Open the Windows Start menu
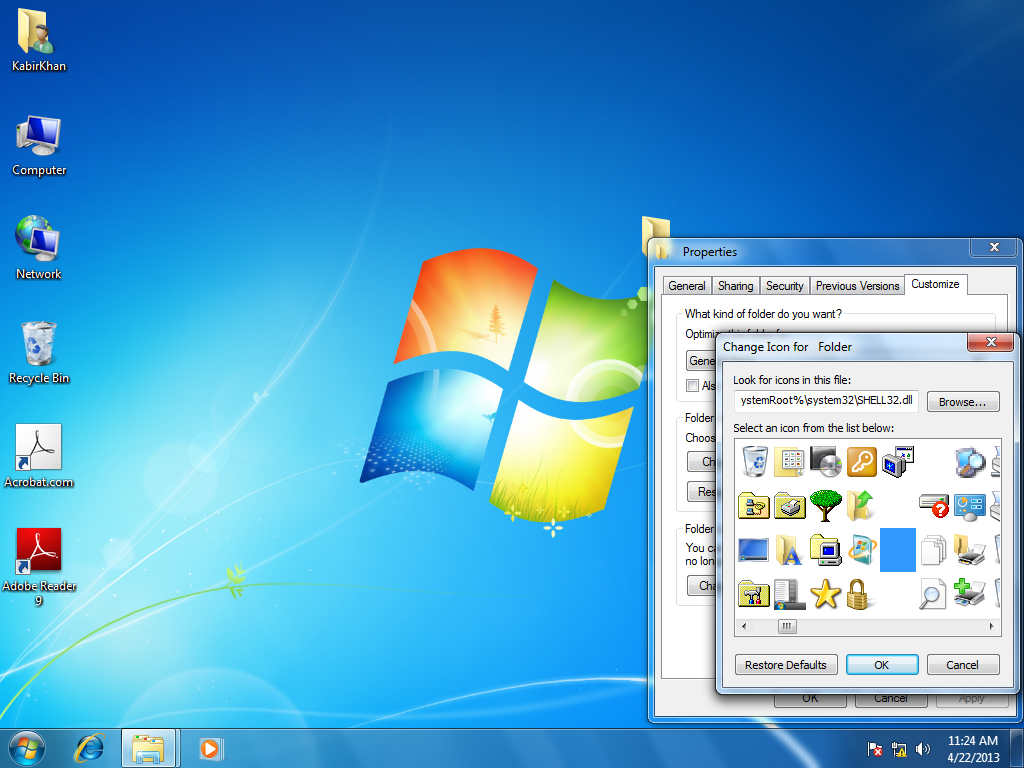Image resolution: width=1024 pixels, height=768 pixels. tap(27, 748)
